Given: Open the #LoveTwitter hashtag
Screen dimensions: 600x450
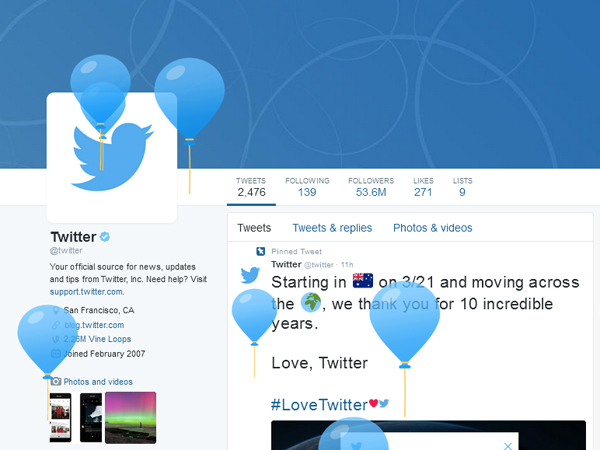Looking at the screenshot, I should pos(320,405).
